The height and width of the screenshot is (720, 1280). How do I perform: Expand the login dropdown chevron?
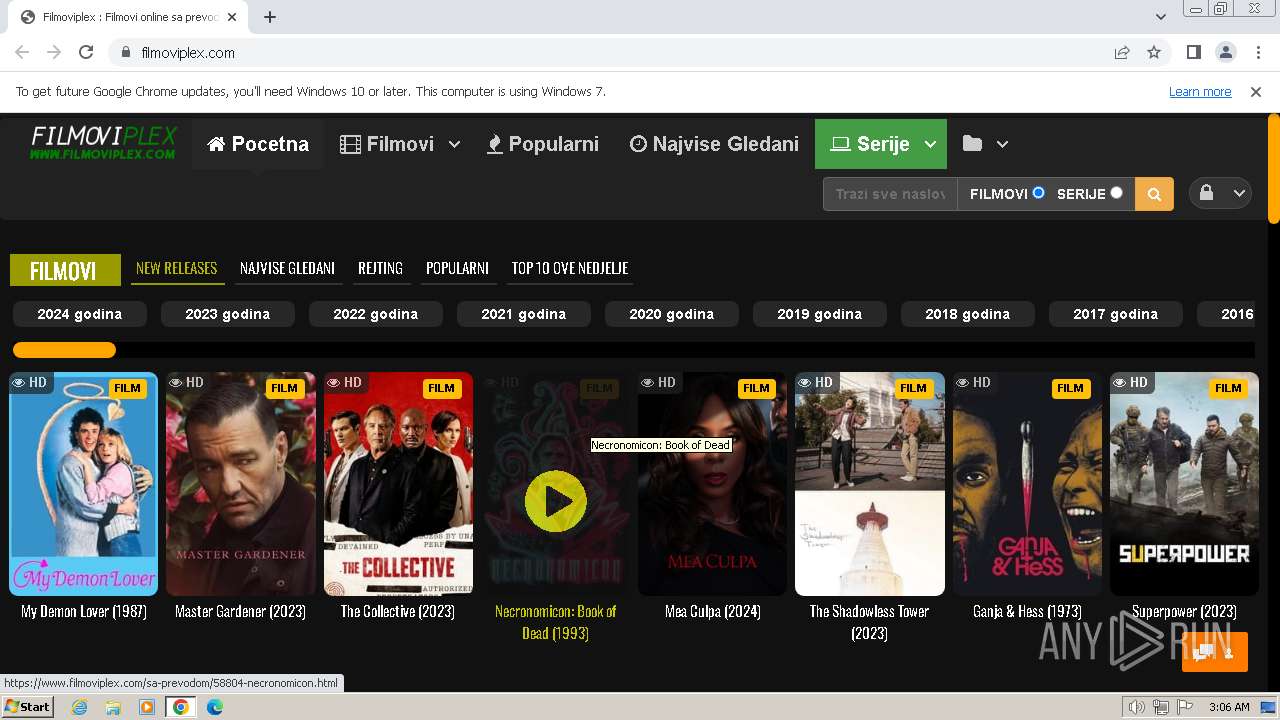1238,194
